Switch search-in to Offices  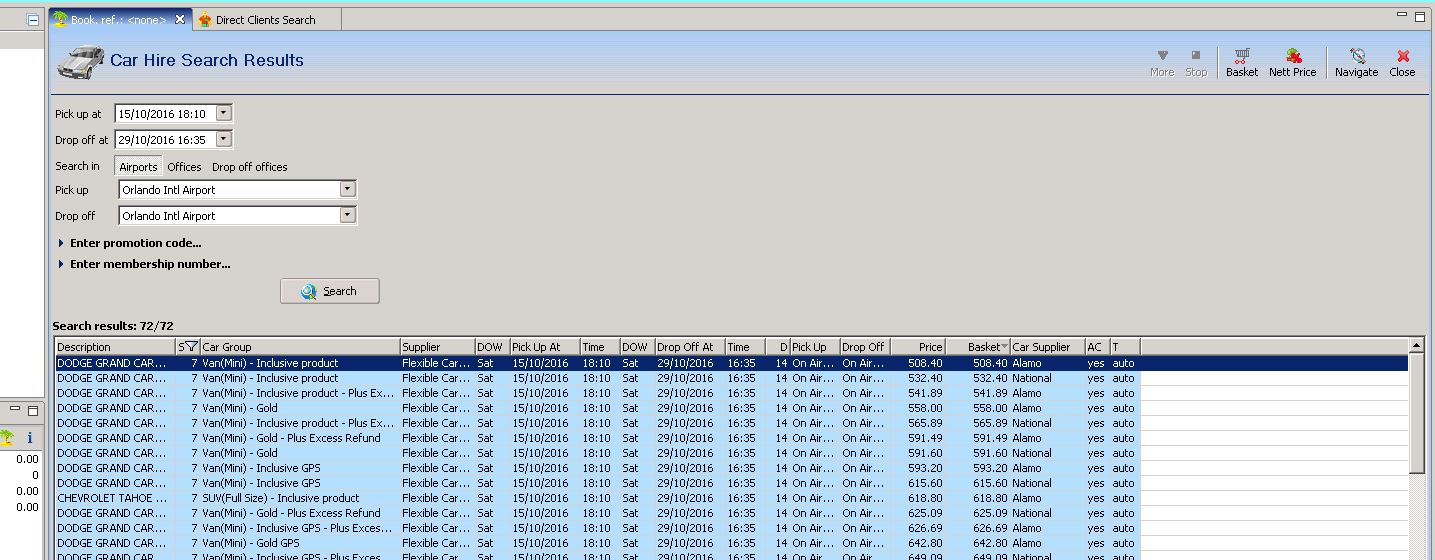coord(184,167)
